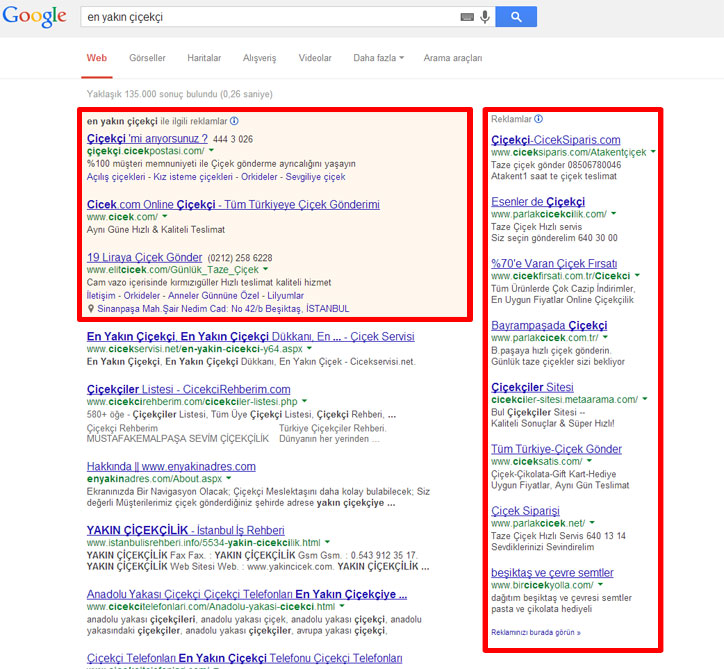
Task: Switch to the Haritalar tab
Action: [x=204, y=58]
